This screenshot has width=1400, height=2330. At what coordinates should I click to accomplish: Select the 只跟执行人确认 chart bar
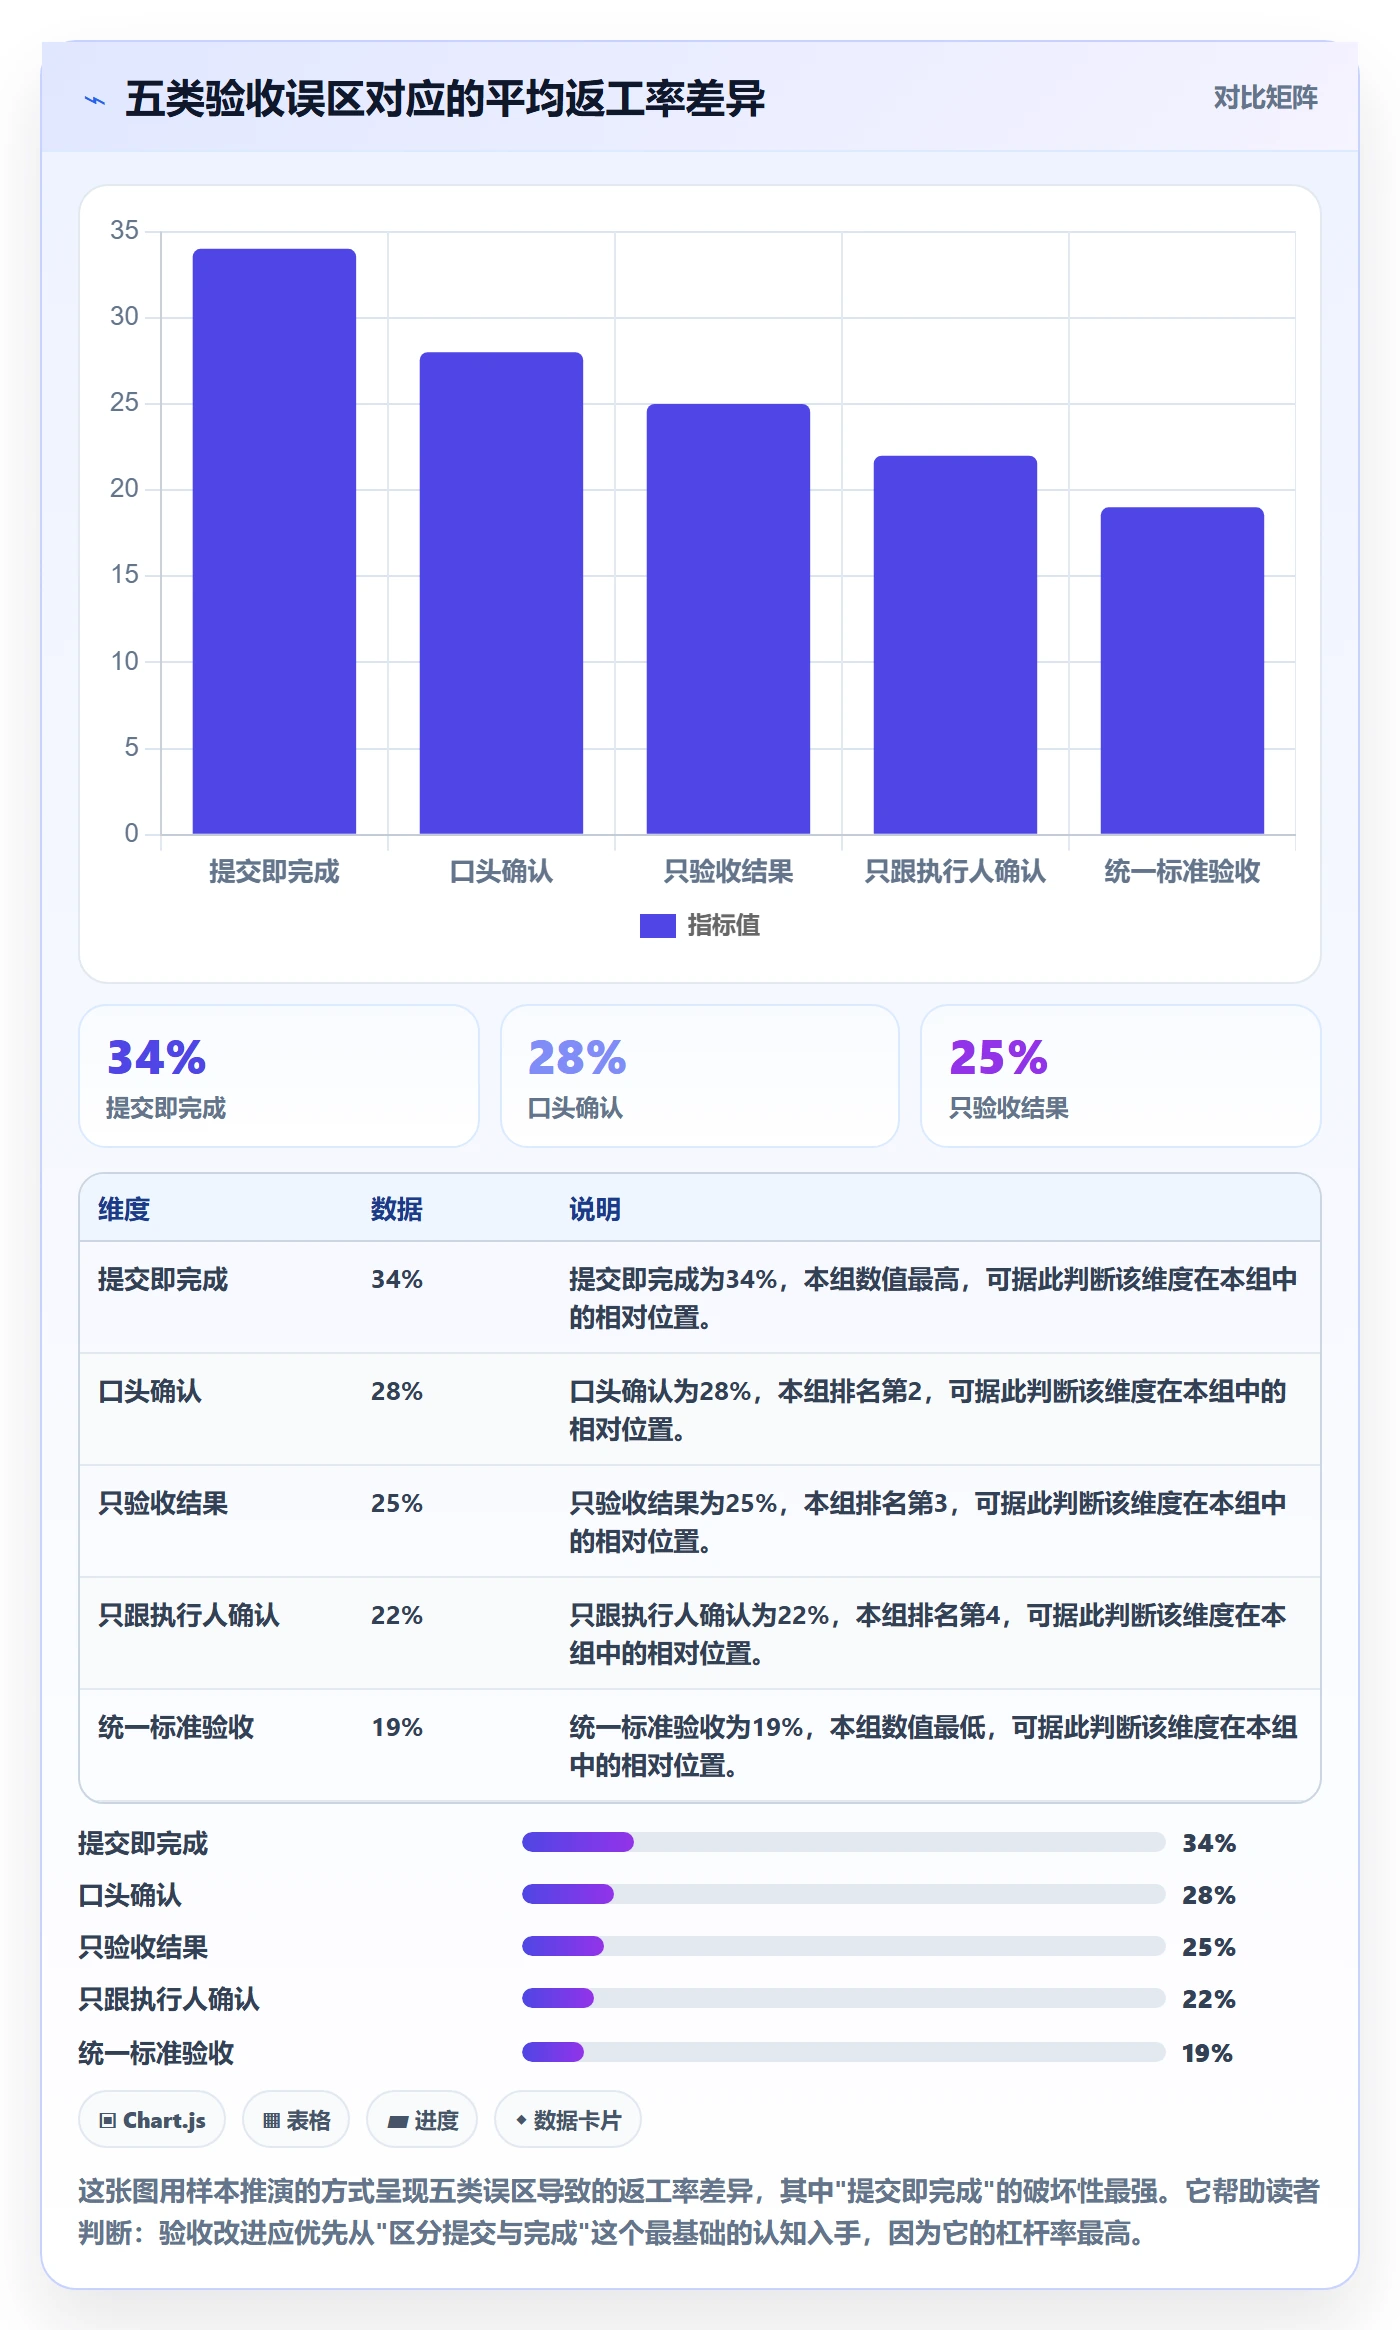(955, 645)
